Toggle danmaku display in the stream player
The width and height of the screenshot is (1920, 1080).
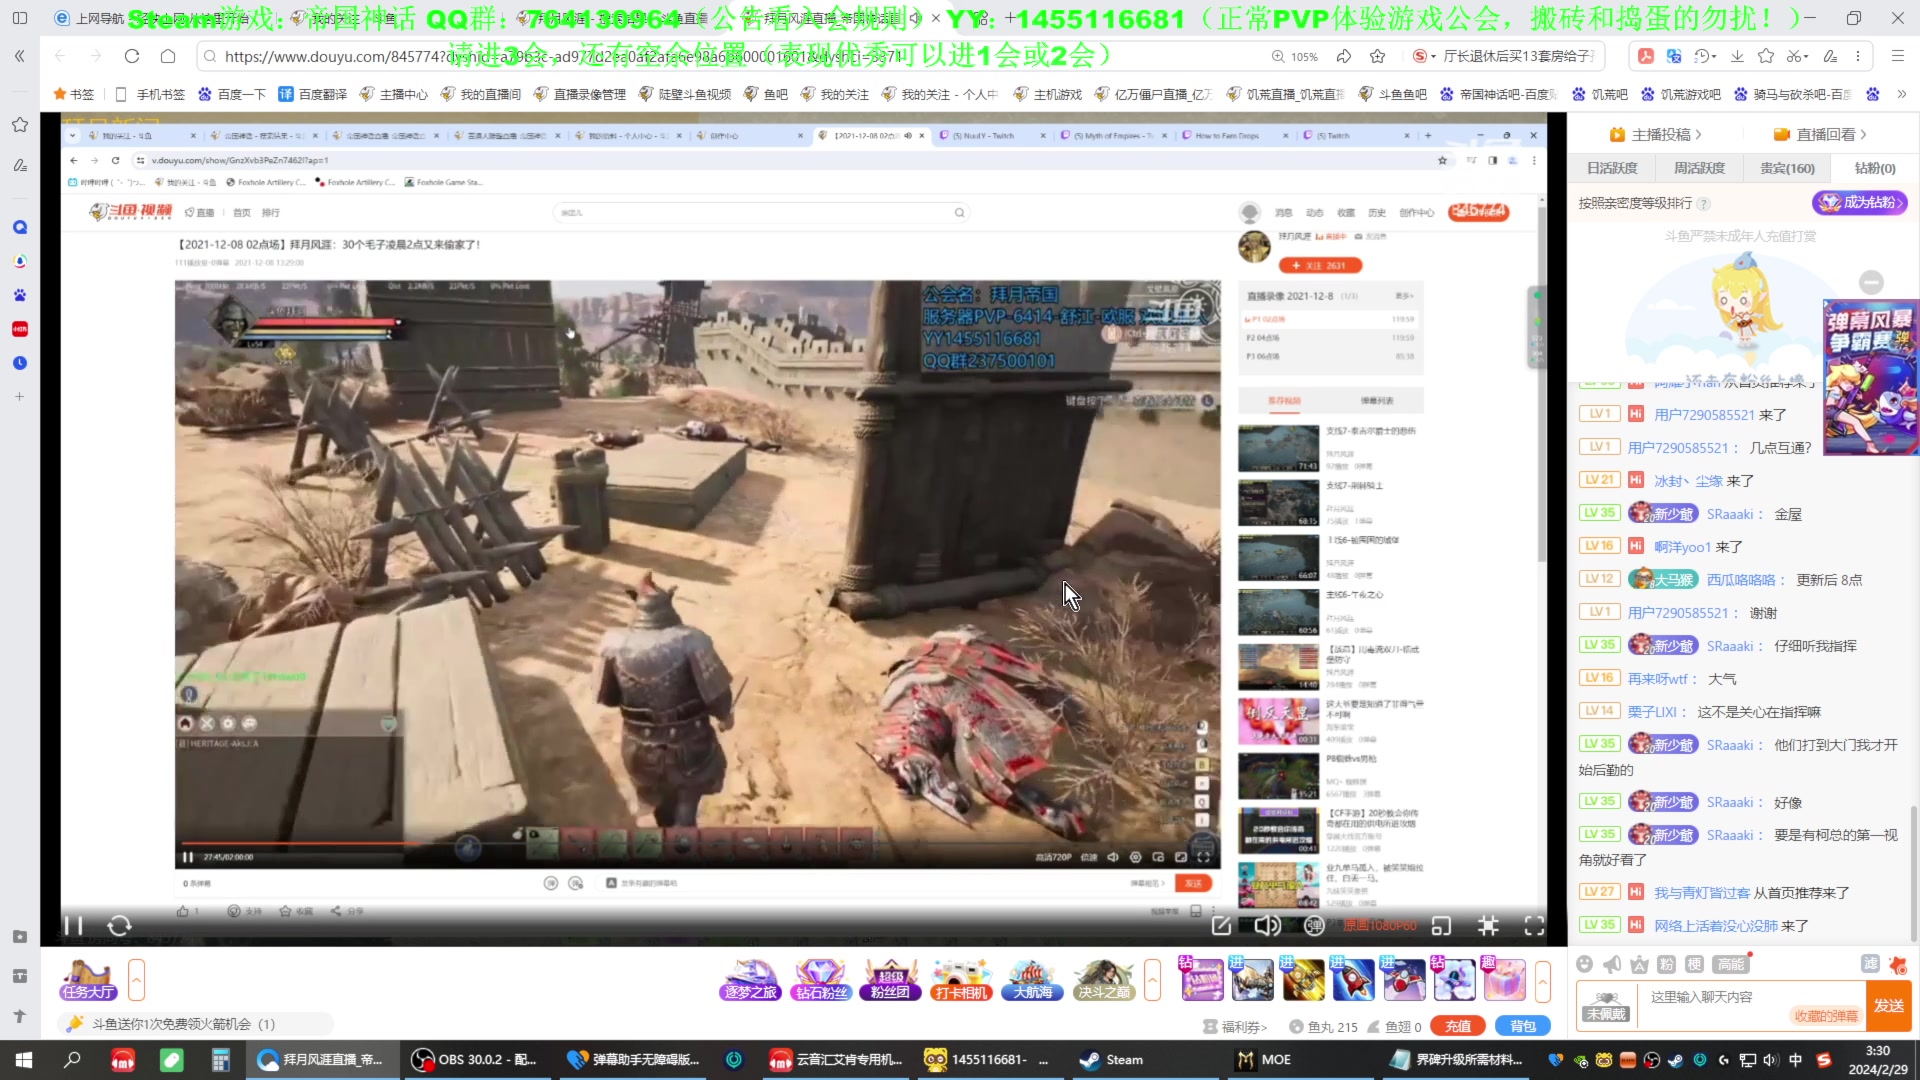coord(1314,926)
